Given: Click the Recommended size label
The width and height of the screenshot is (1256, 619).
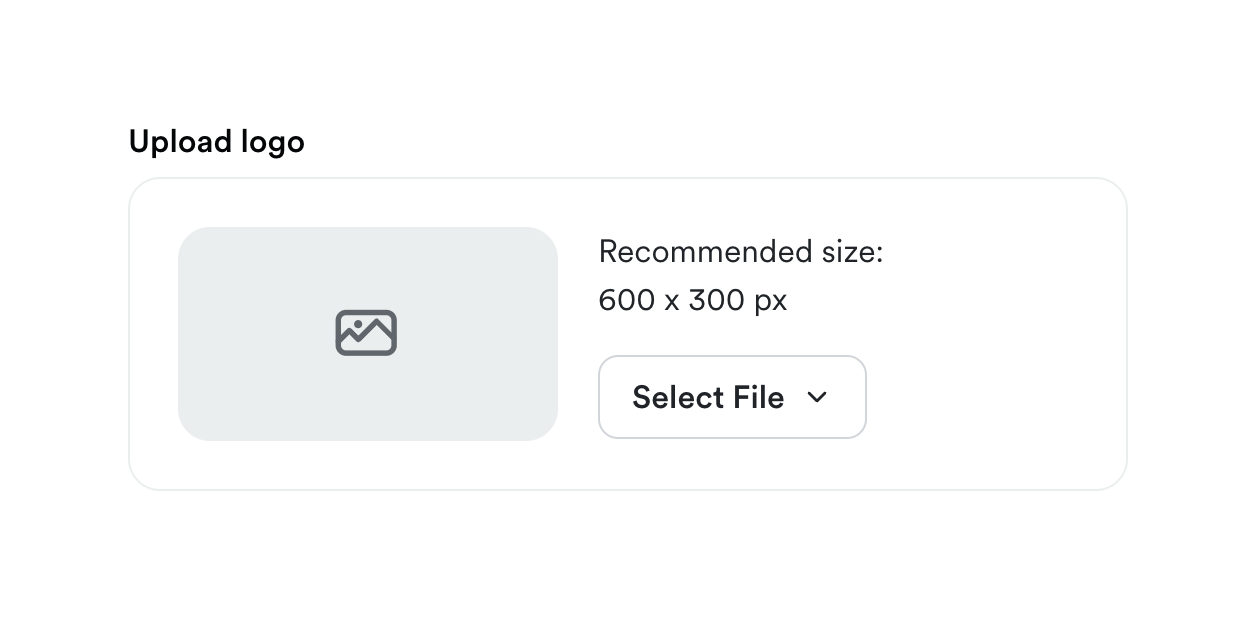Looking at the screenshot, I should [x=740, y=252].
